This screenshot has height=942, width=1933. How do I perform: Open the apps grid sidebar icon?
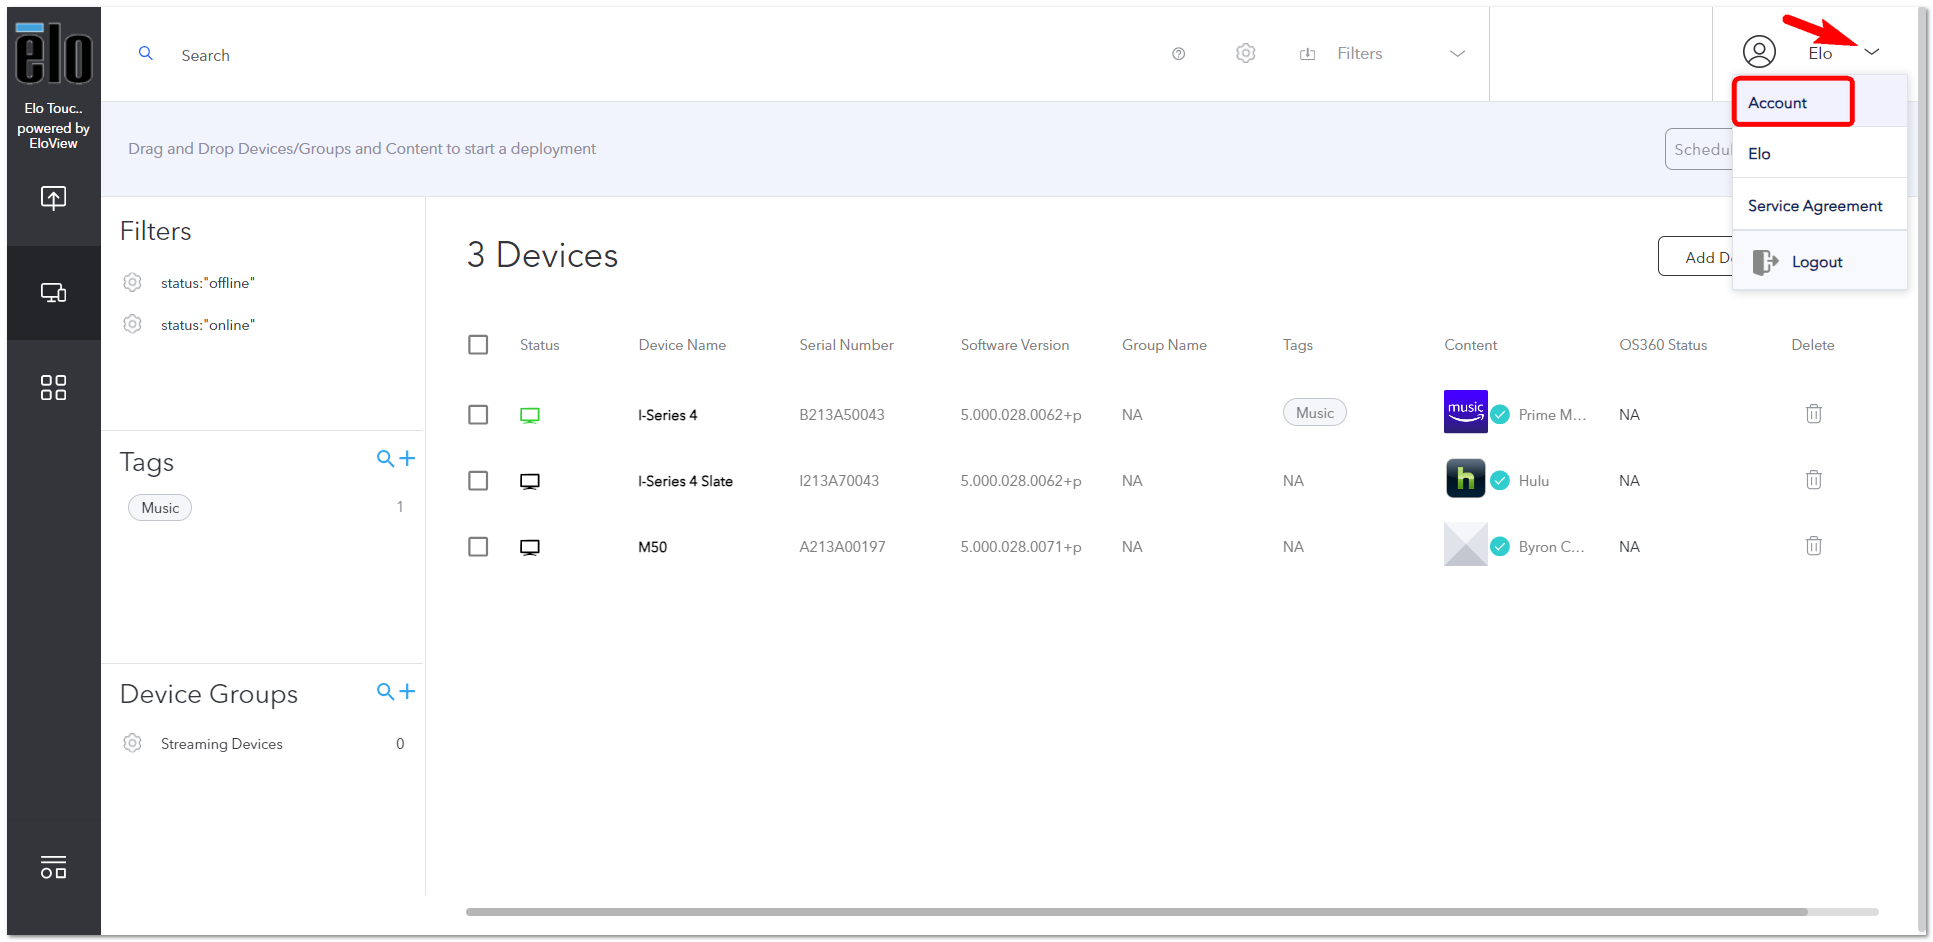point(53,387)
